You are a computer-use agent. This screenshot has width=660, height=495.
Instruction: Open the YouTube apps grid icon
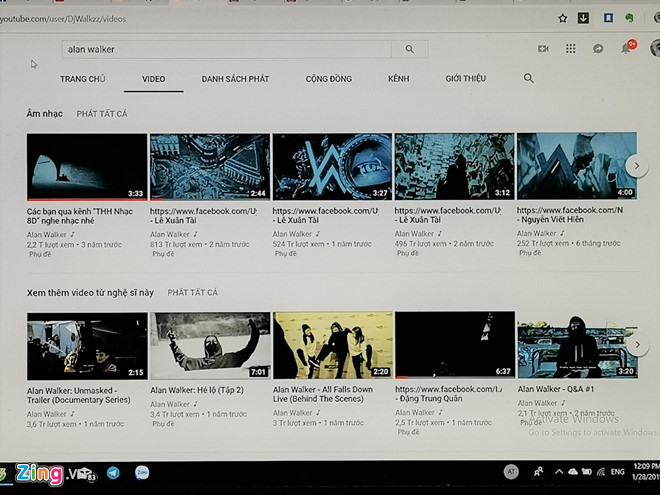tap(571, 49)
